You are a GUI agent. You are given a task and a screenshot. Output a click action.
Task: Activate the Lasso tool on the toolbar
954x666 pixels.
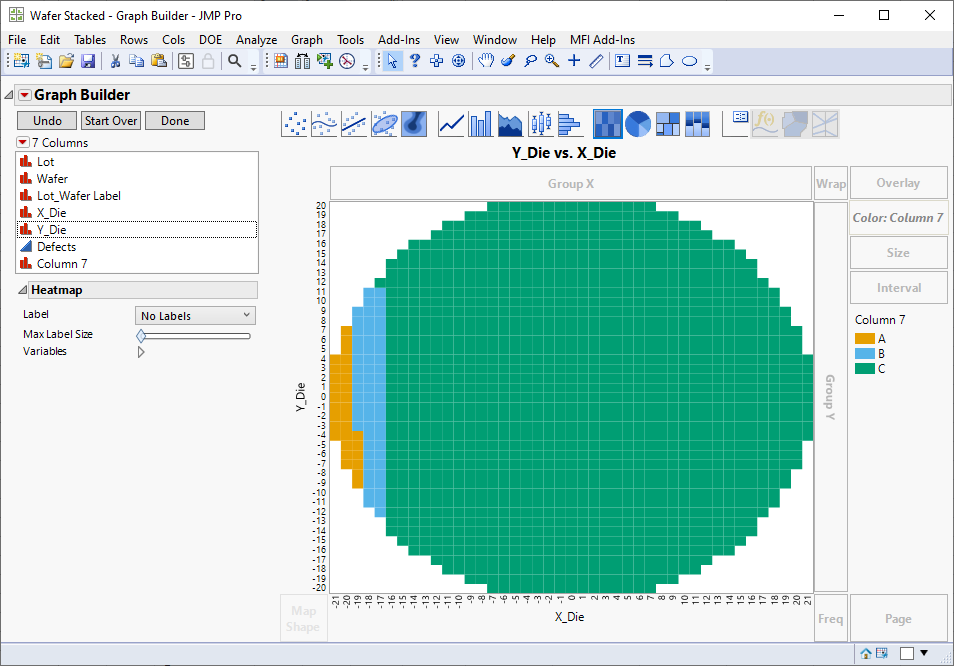pos(530,61)
